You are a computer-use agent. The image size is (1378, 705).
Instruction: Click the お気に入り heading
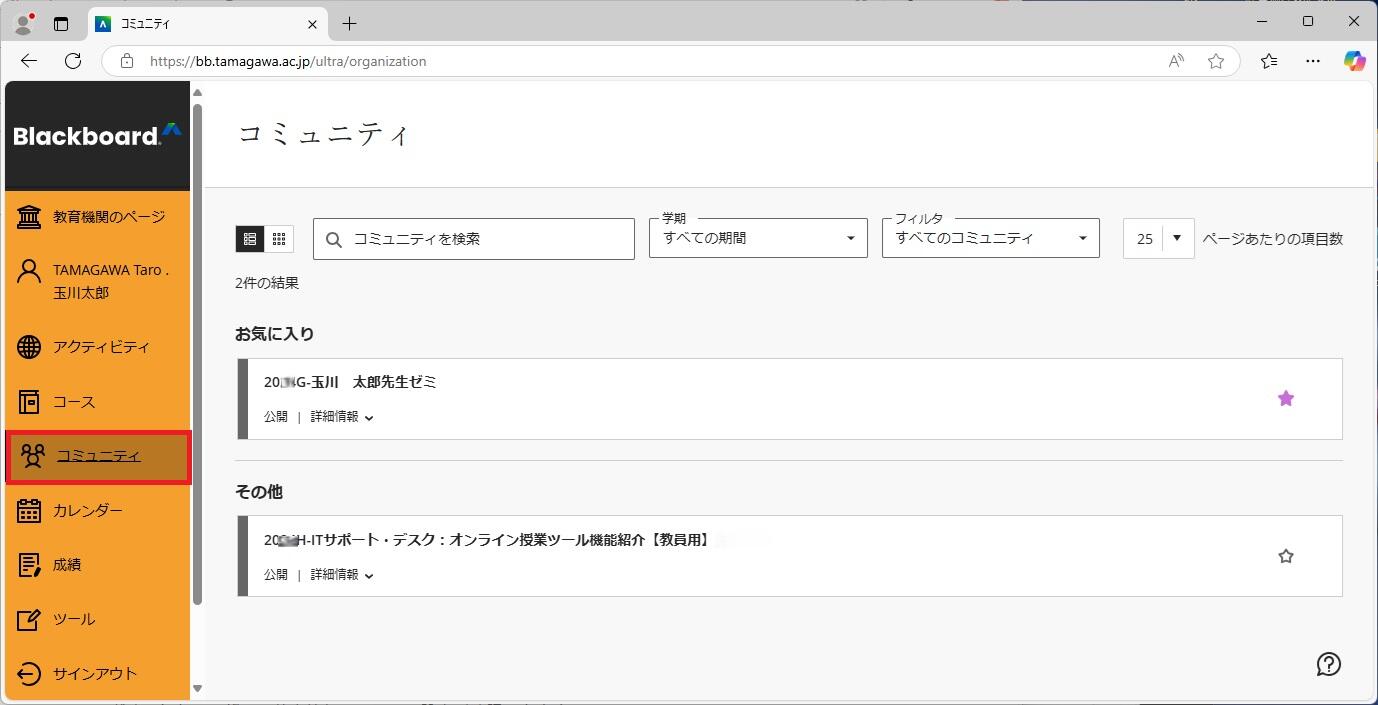point(274,334)
